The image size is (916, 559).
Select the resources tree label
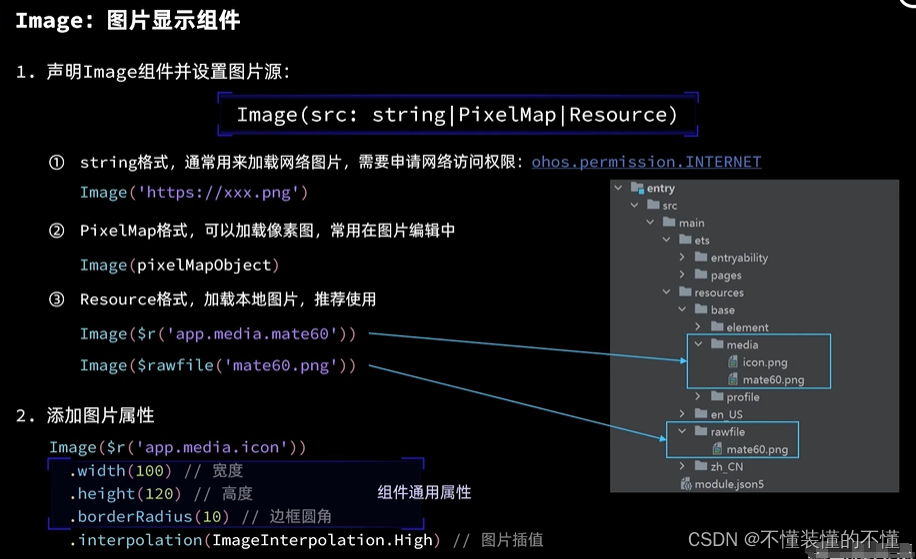(719, 293)
